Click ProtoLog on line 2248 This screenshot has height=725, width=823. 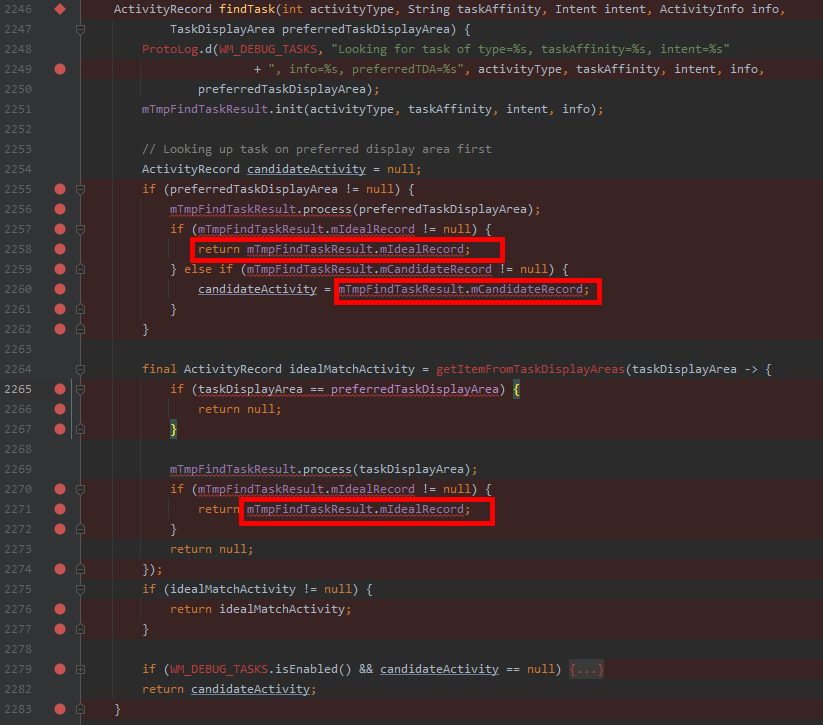(170, 49)
